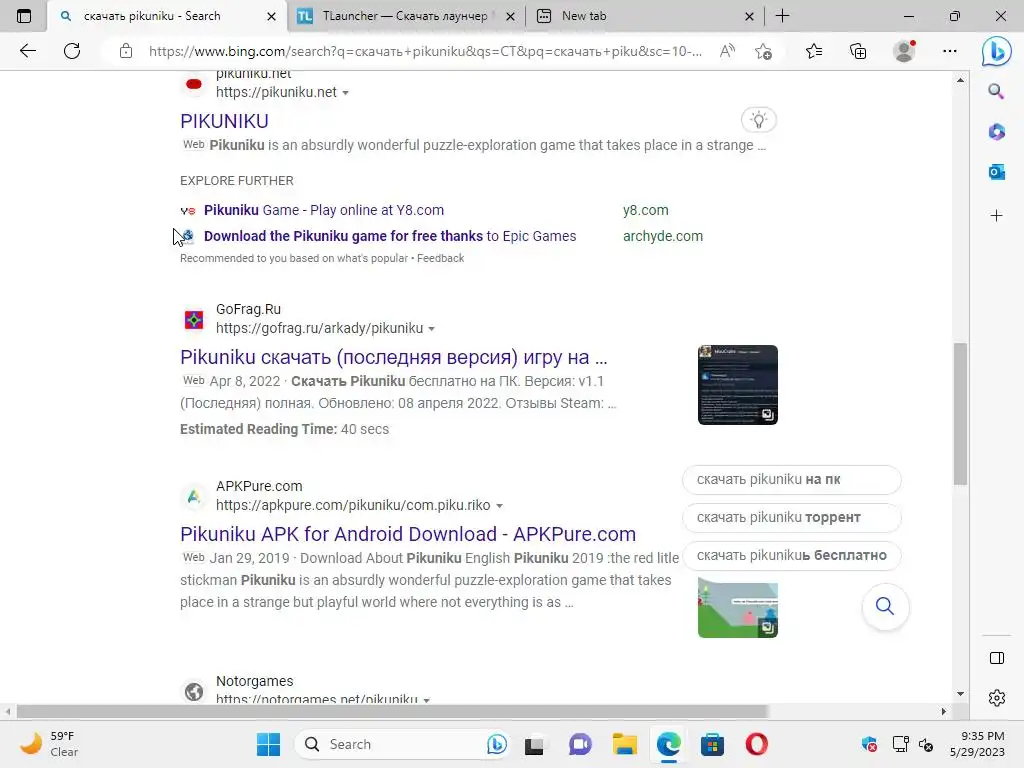Screen dimensions: 1024x768
Task: Click the floating search magnifier button
Action: (x=885, y=607)
